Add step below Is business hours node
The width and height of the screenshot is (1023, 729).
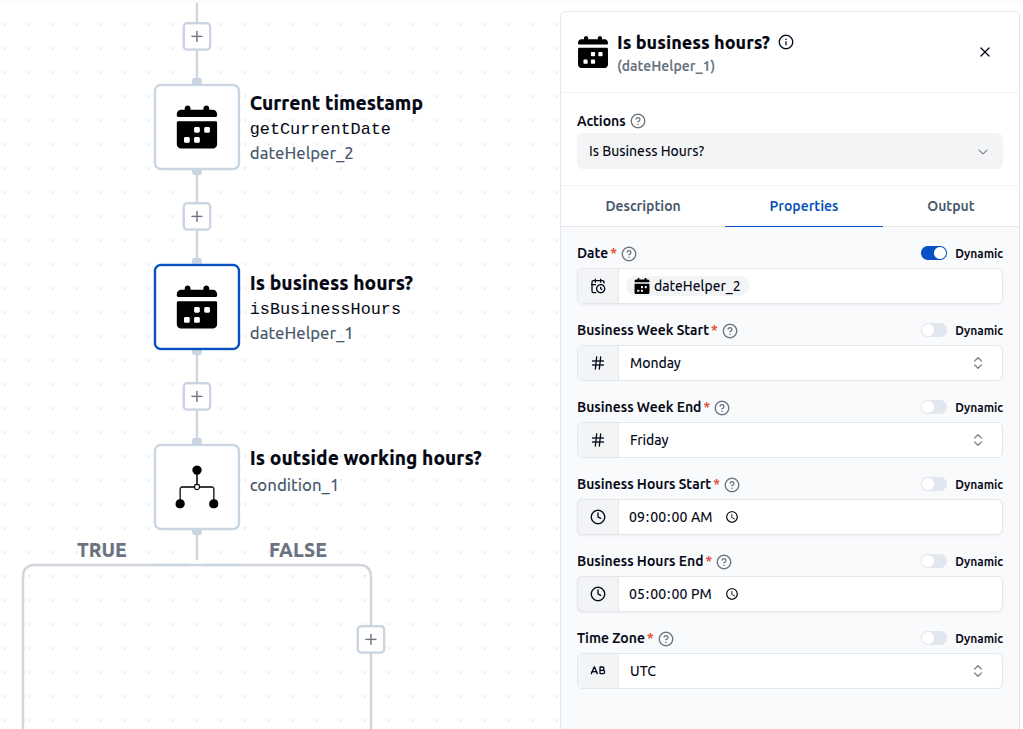(x=197, y=397)
